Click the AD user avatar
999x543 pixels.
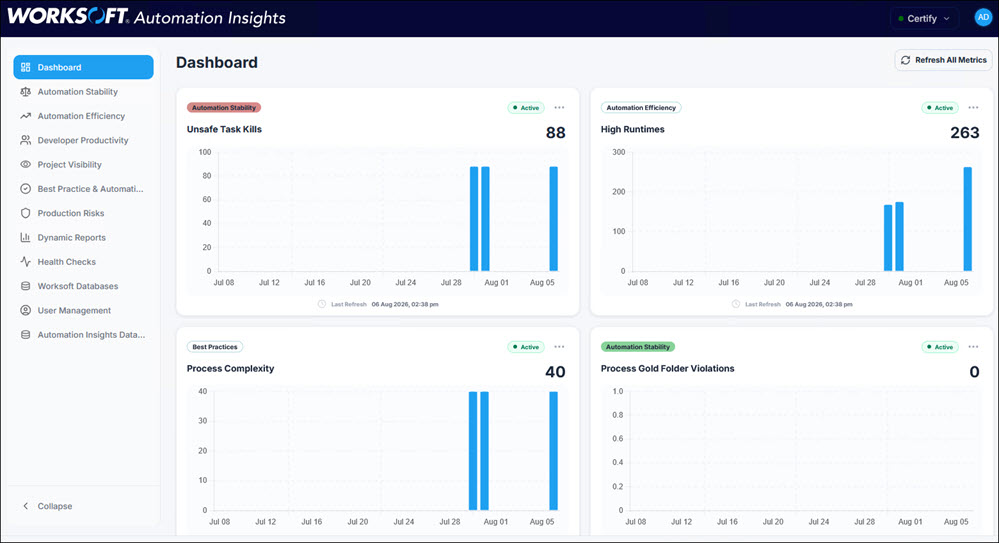coord(983,18)
